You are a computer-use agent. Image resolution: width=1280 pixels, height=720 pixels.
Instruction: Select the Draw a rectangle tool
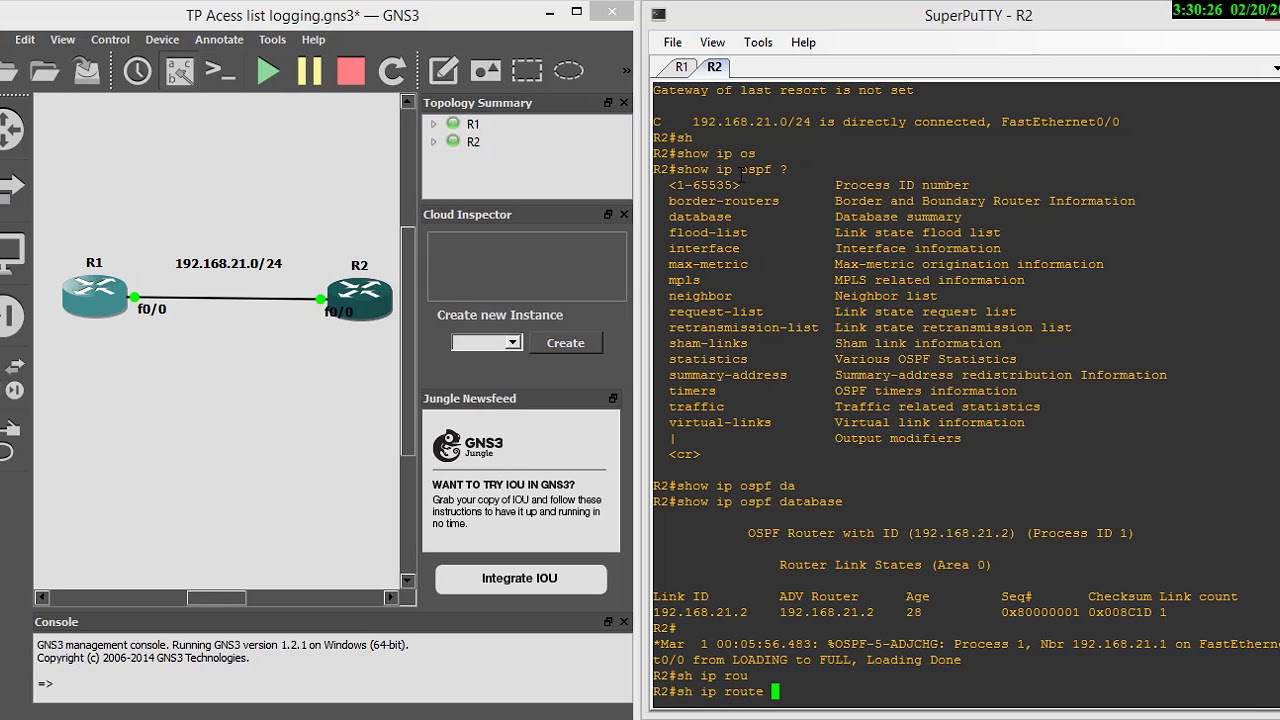[527, 71]
